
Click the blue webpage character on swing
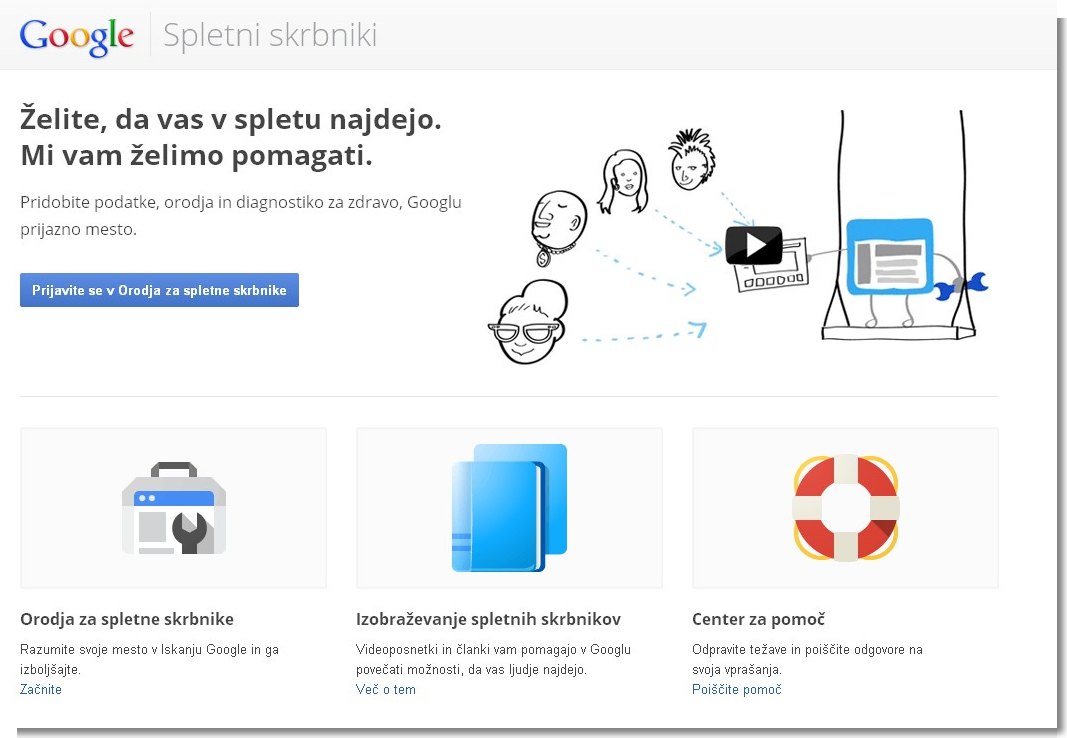coord(889,256)
